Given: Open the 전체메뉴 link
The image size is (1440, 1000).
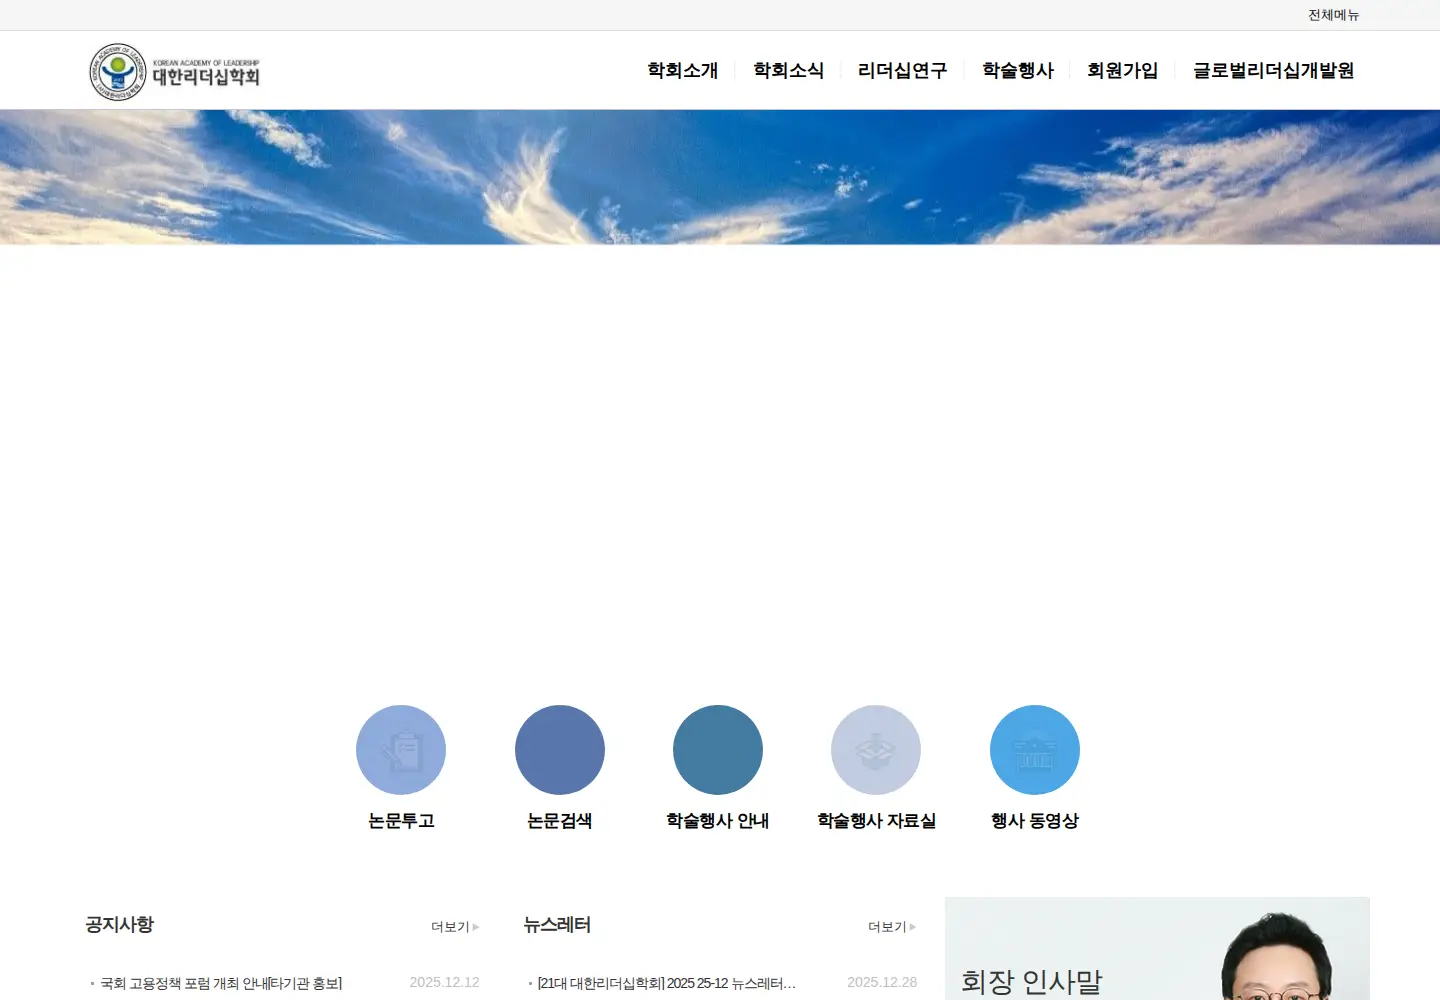Looking at the screenshot, I should (x=1334, y=15).
